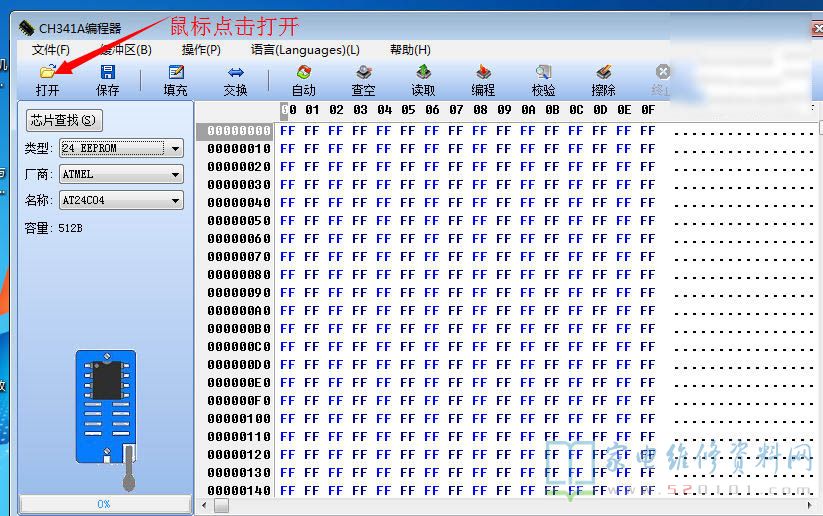Click the 读取 (Read) chip icon
The height and width of the screenshot is (516, 823).
click(423, 73)
